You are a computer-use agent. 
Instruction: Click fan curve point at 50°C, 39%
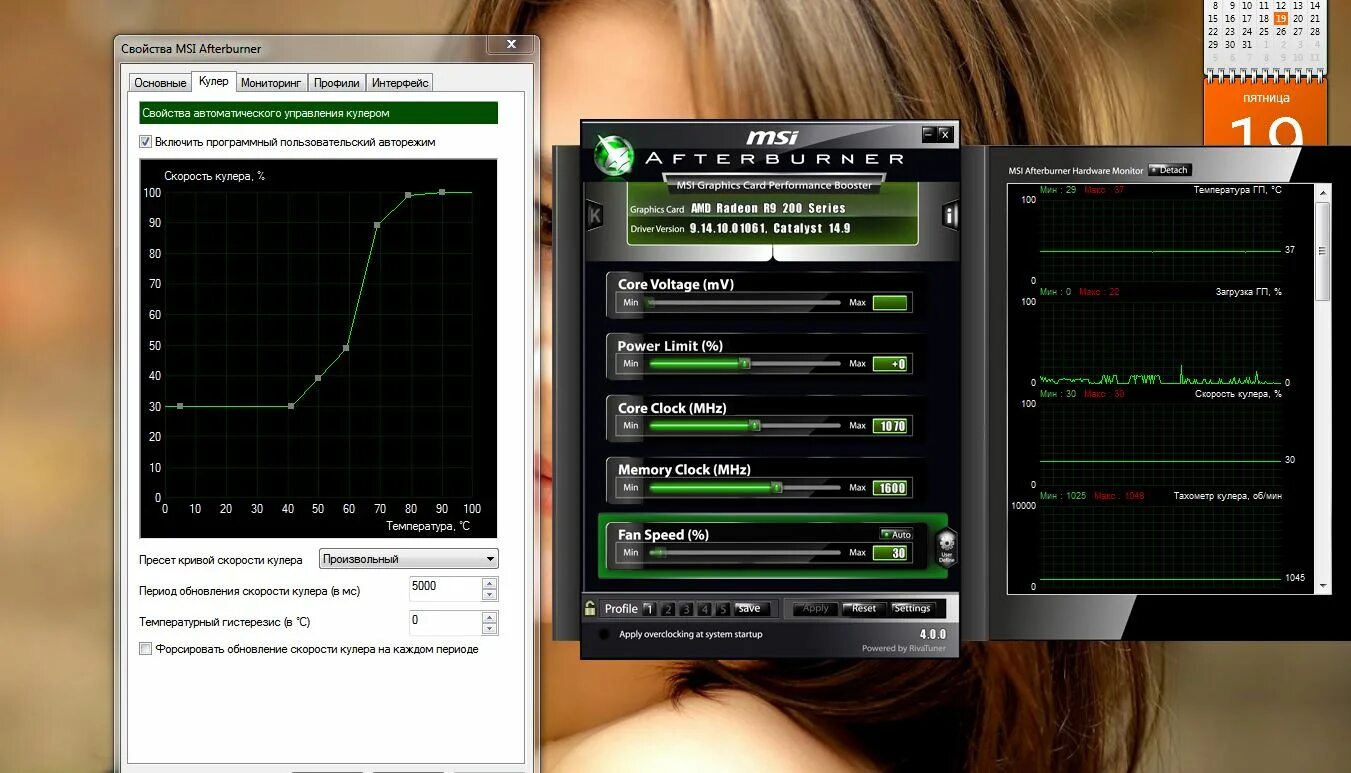pos(318,378)
